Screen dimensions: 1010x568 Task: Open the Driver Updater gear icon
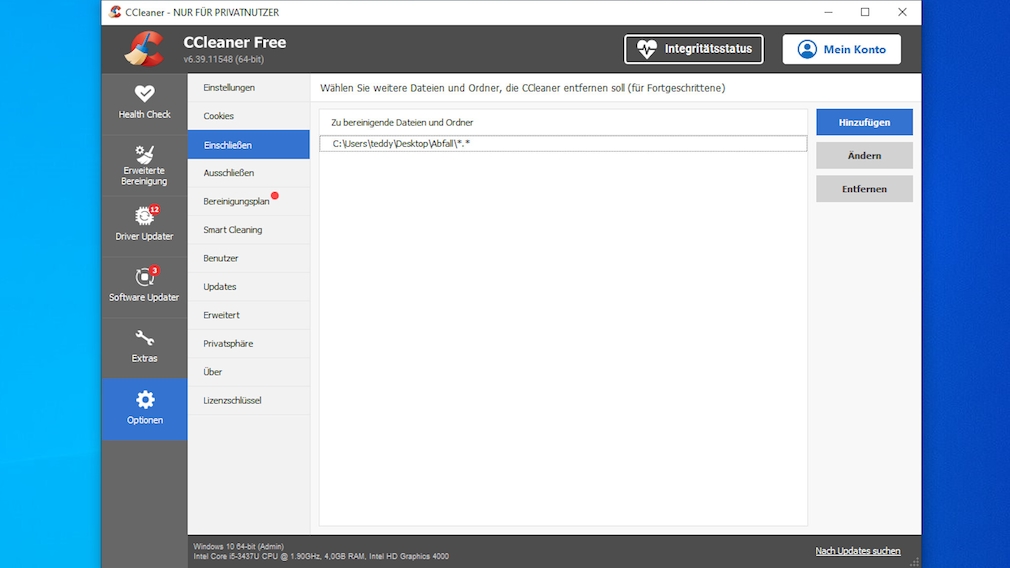(145, 216)
